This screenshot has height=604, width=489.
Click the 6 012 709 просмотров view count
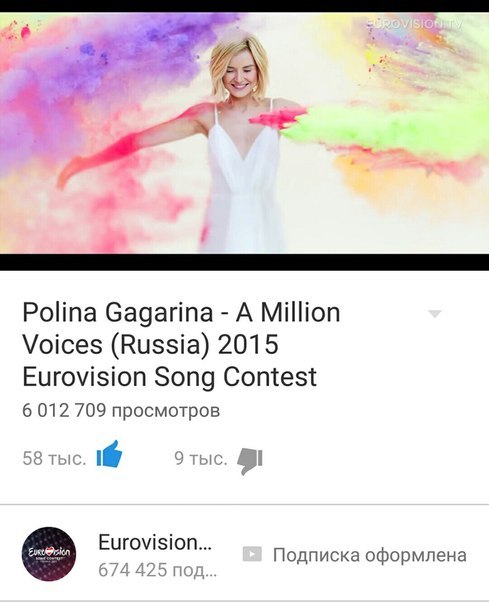(121, 410)
